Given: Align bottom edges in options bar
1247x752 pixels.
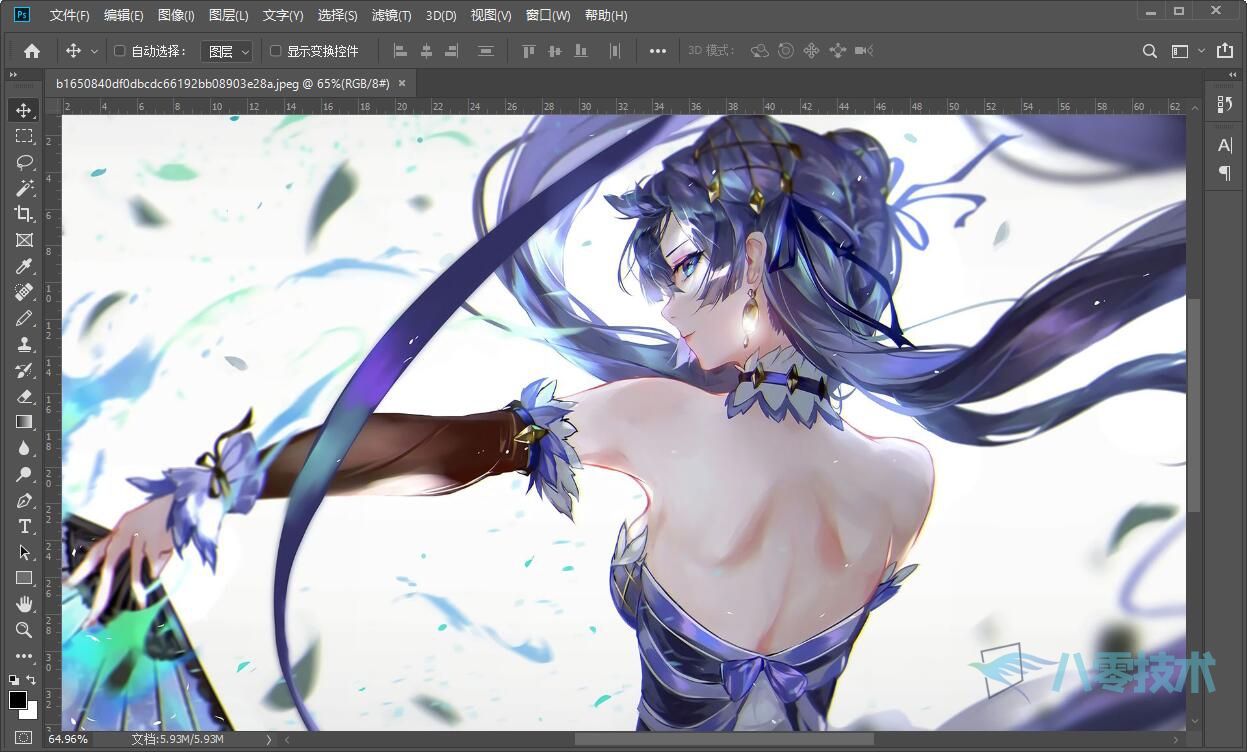Looking at the screenshot, I should pos(581,51).
